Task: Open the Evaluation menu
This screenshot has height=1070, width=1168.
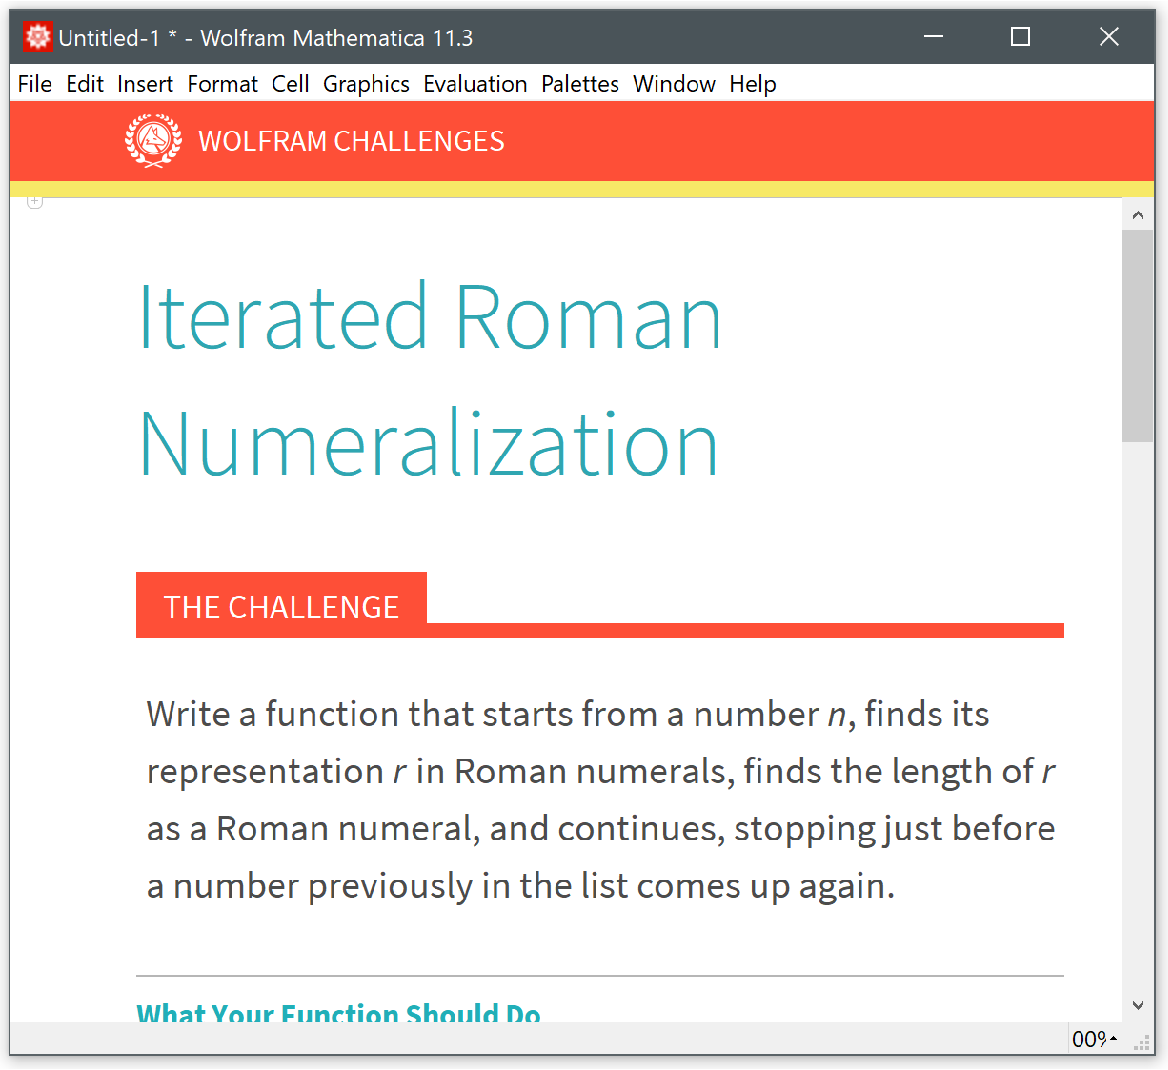Action: tap(475, 84)
